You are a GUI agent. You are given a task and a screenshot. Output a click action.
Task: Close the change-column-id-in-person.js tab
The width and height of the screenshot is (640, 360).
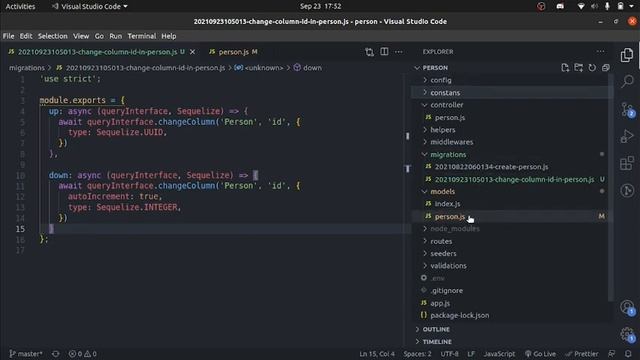pos(192,52)
